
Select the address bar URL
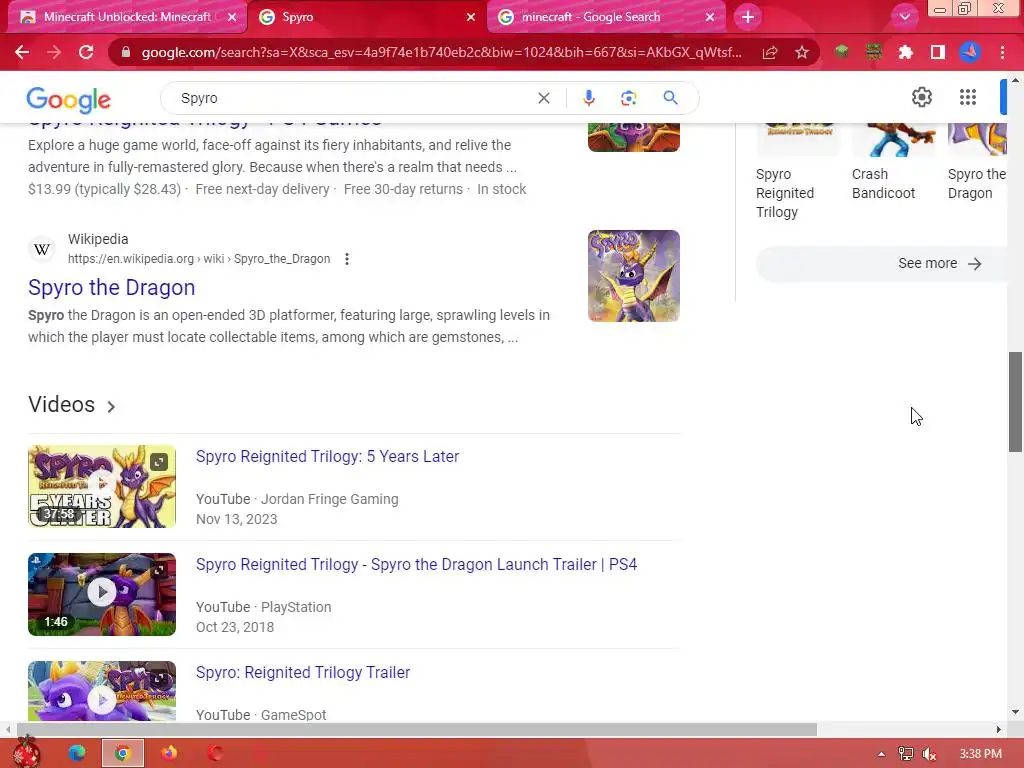[441, 52]
